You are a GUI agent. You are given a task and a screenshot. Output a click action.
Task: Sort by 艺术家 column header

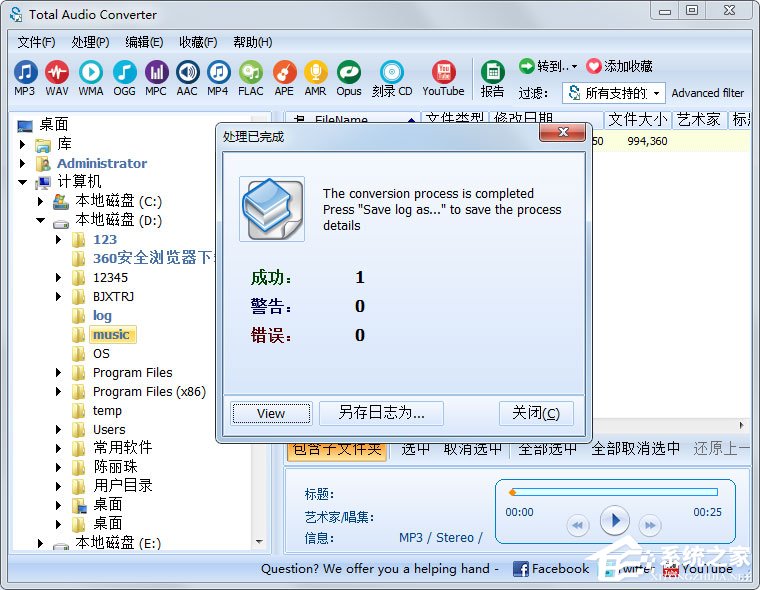click(x=699, y=119)
